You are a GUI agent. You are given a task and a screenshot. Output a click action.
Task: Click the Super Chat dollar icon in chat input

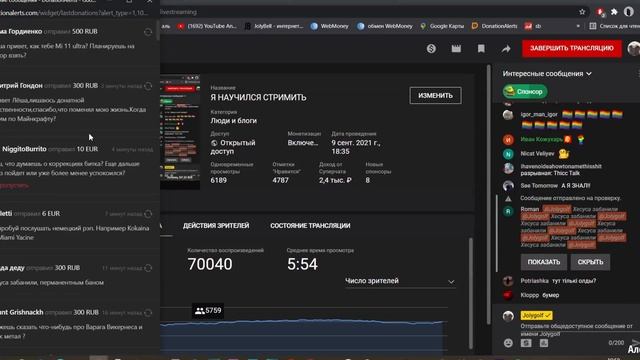526,343
